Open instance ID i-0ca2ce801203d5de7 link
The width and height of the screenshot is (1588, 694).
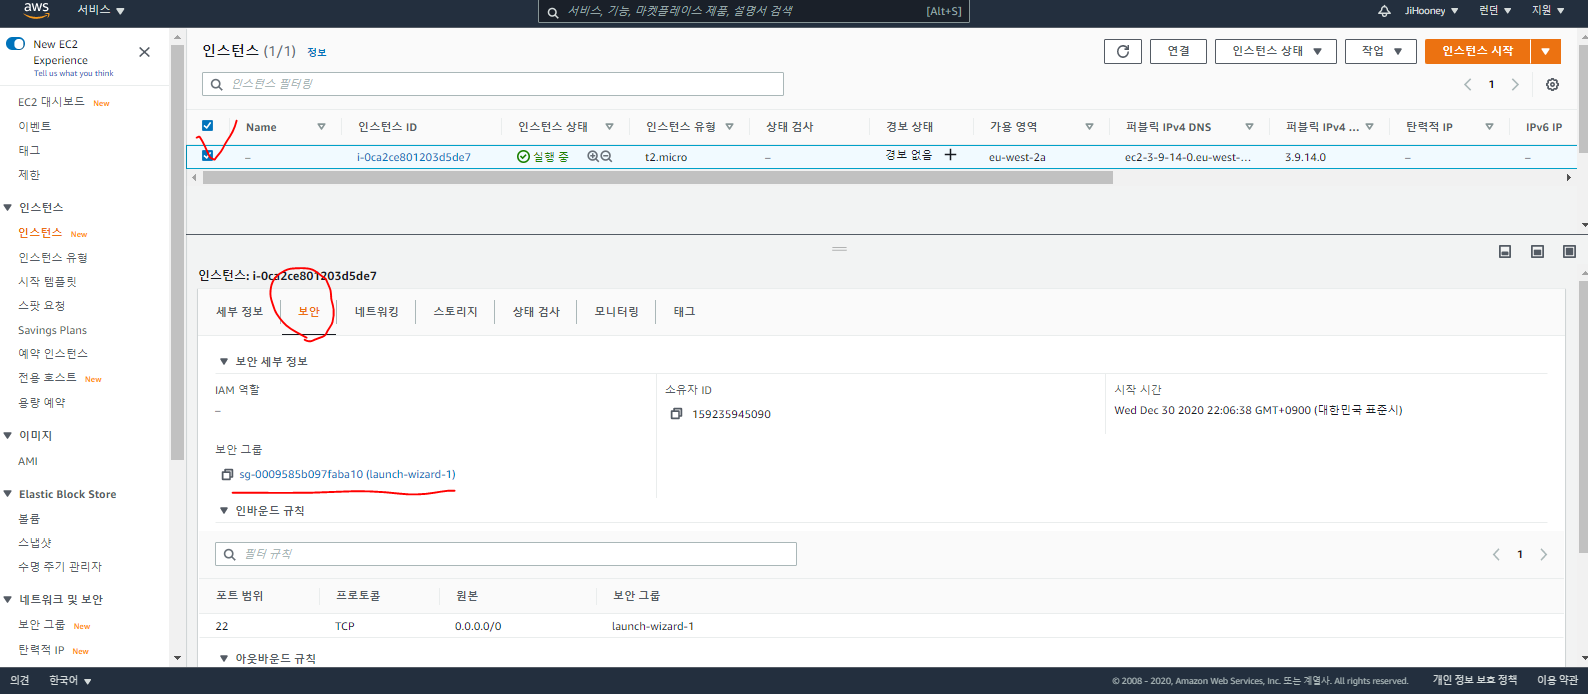point(414,157)
